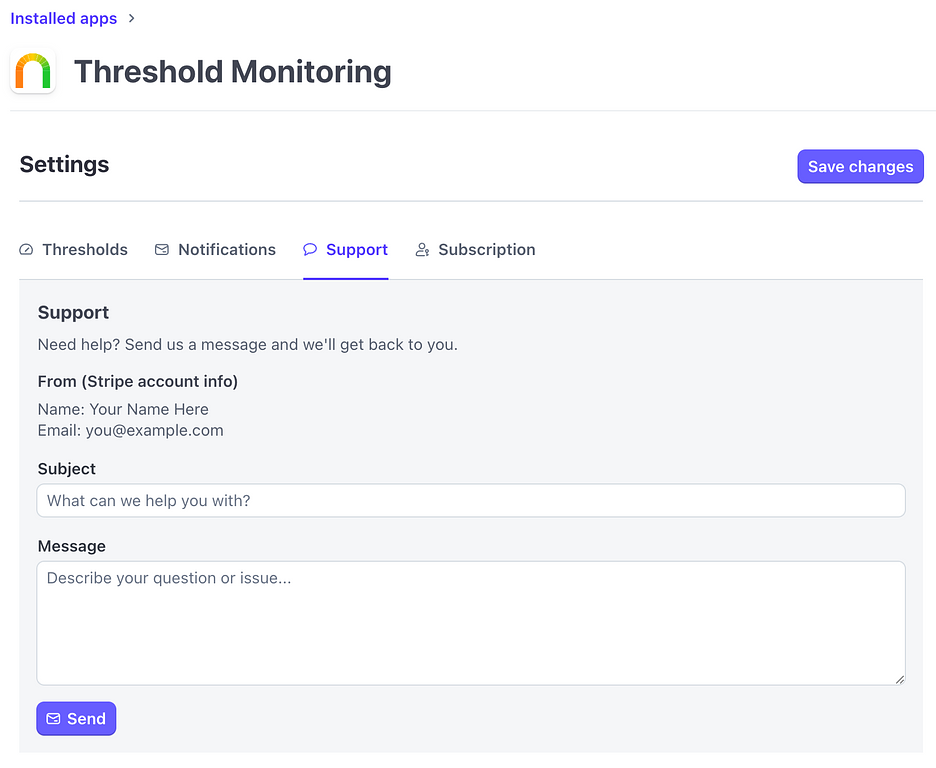Click the Threshold Monitoring app logo
Image resolution: width=936 pixels, height=768 pixels.
pyautogui.click(x=33, y=72)
